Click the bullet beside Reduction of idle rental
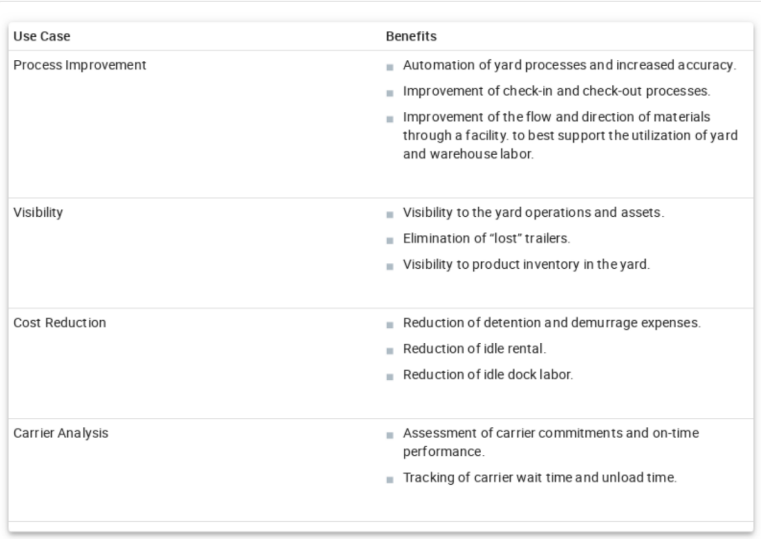This screenshot has width=761, height=539. pyautogui.click(x=389, y=350)
